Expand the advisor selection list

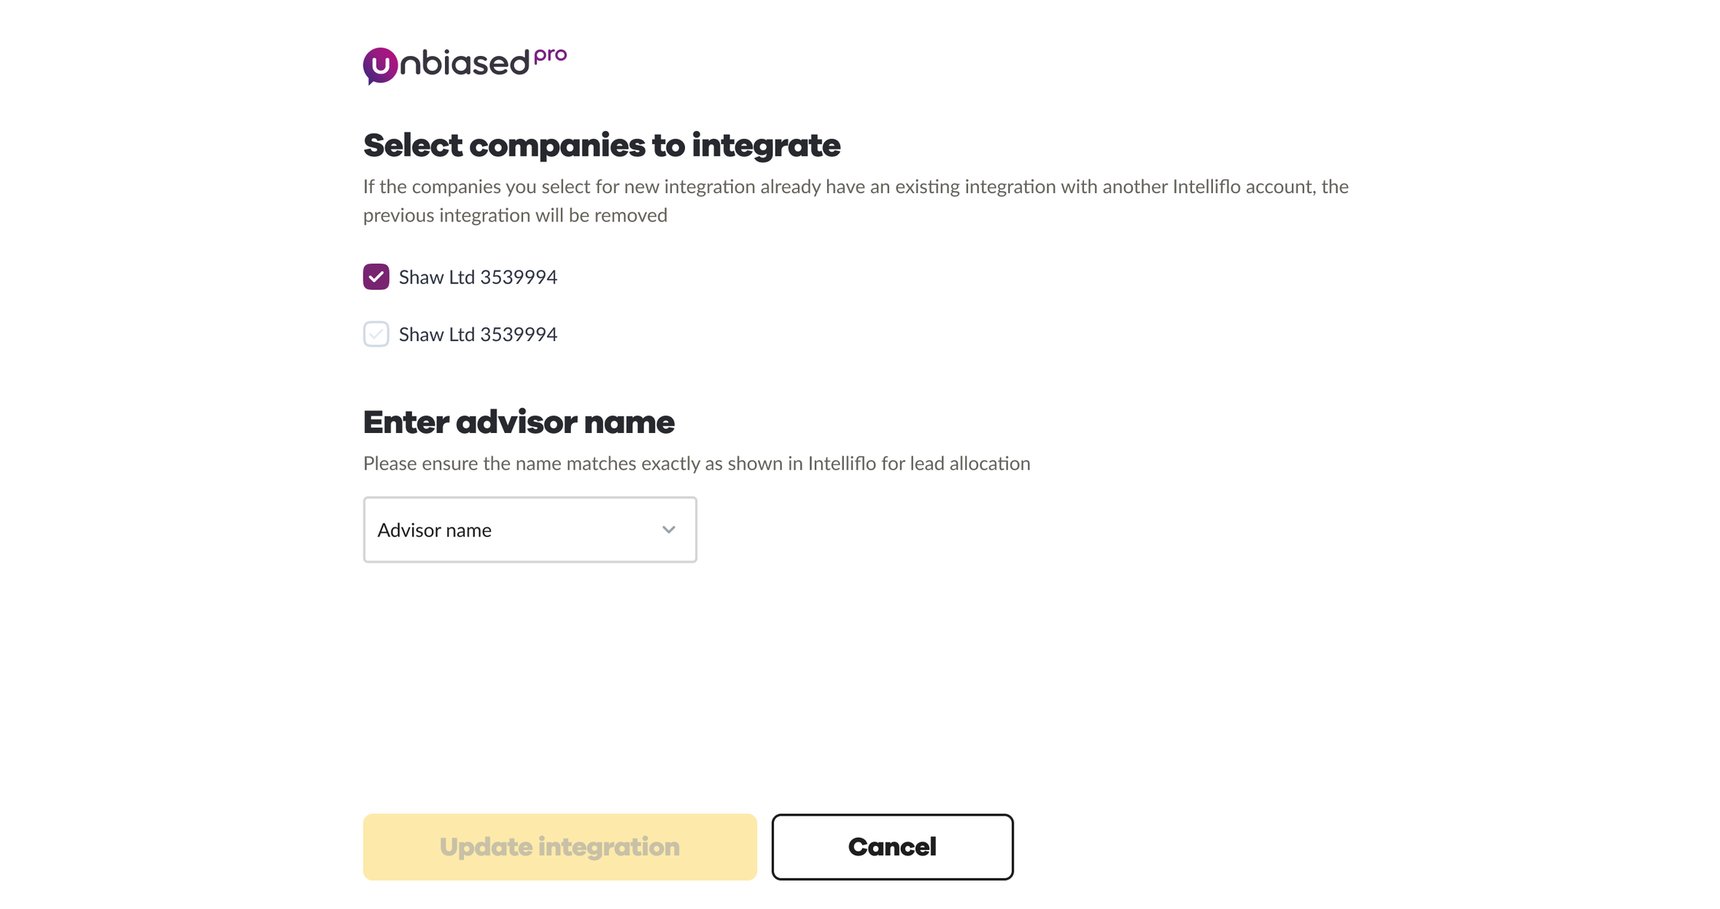(529, 530)
